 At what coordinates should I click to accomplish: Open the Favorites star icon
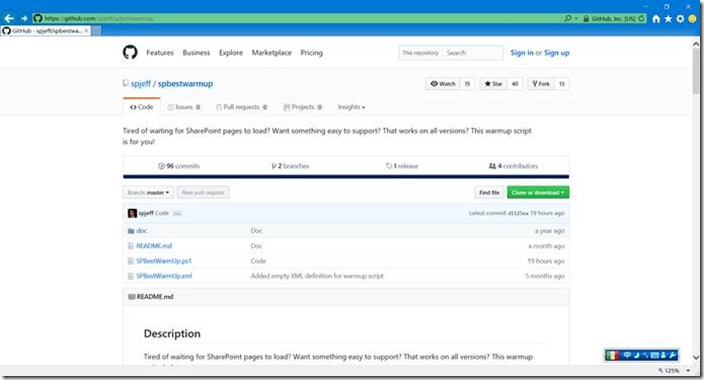point(668,18)
